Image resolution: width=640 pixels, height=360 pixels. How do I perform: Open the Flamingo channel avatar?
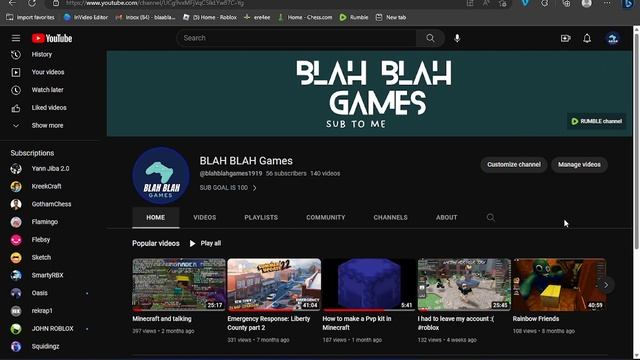[x=16, y=222]
